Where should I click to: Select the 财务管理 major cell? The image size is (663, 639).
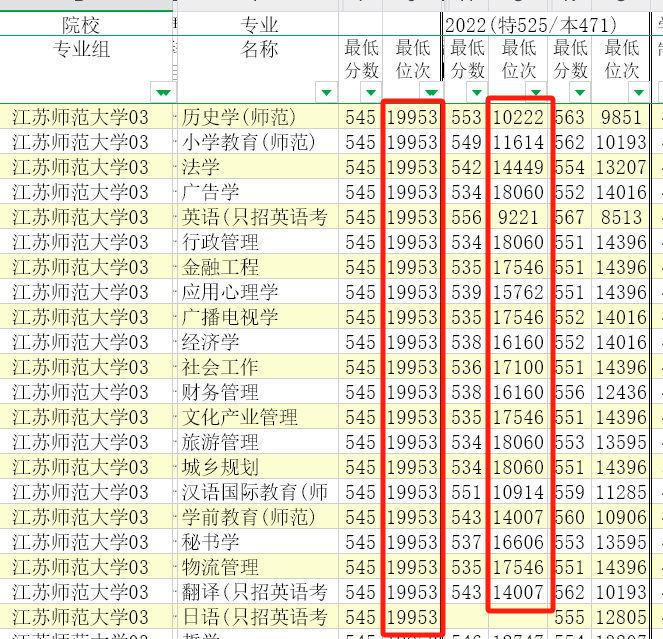[258, 392]
